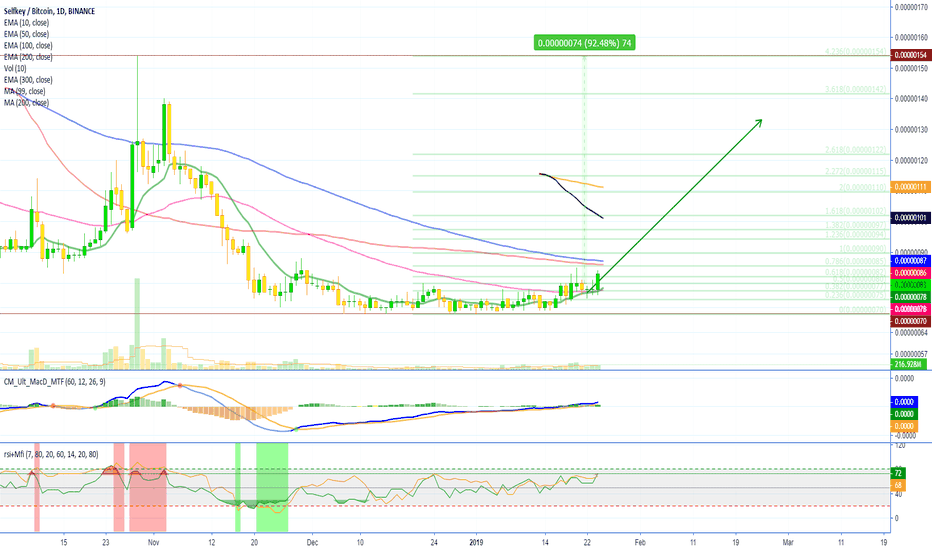
Task: Click the 14 date on the time axis
Action: tap(545, 542)
